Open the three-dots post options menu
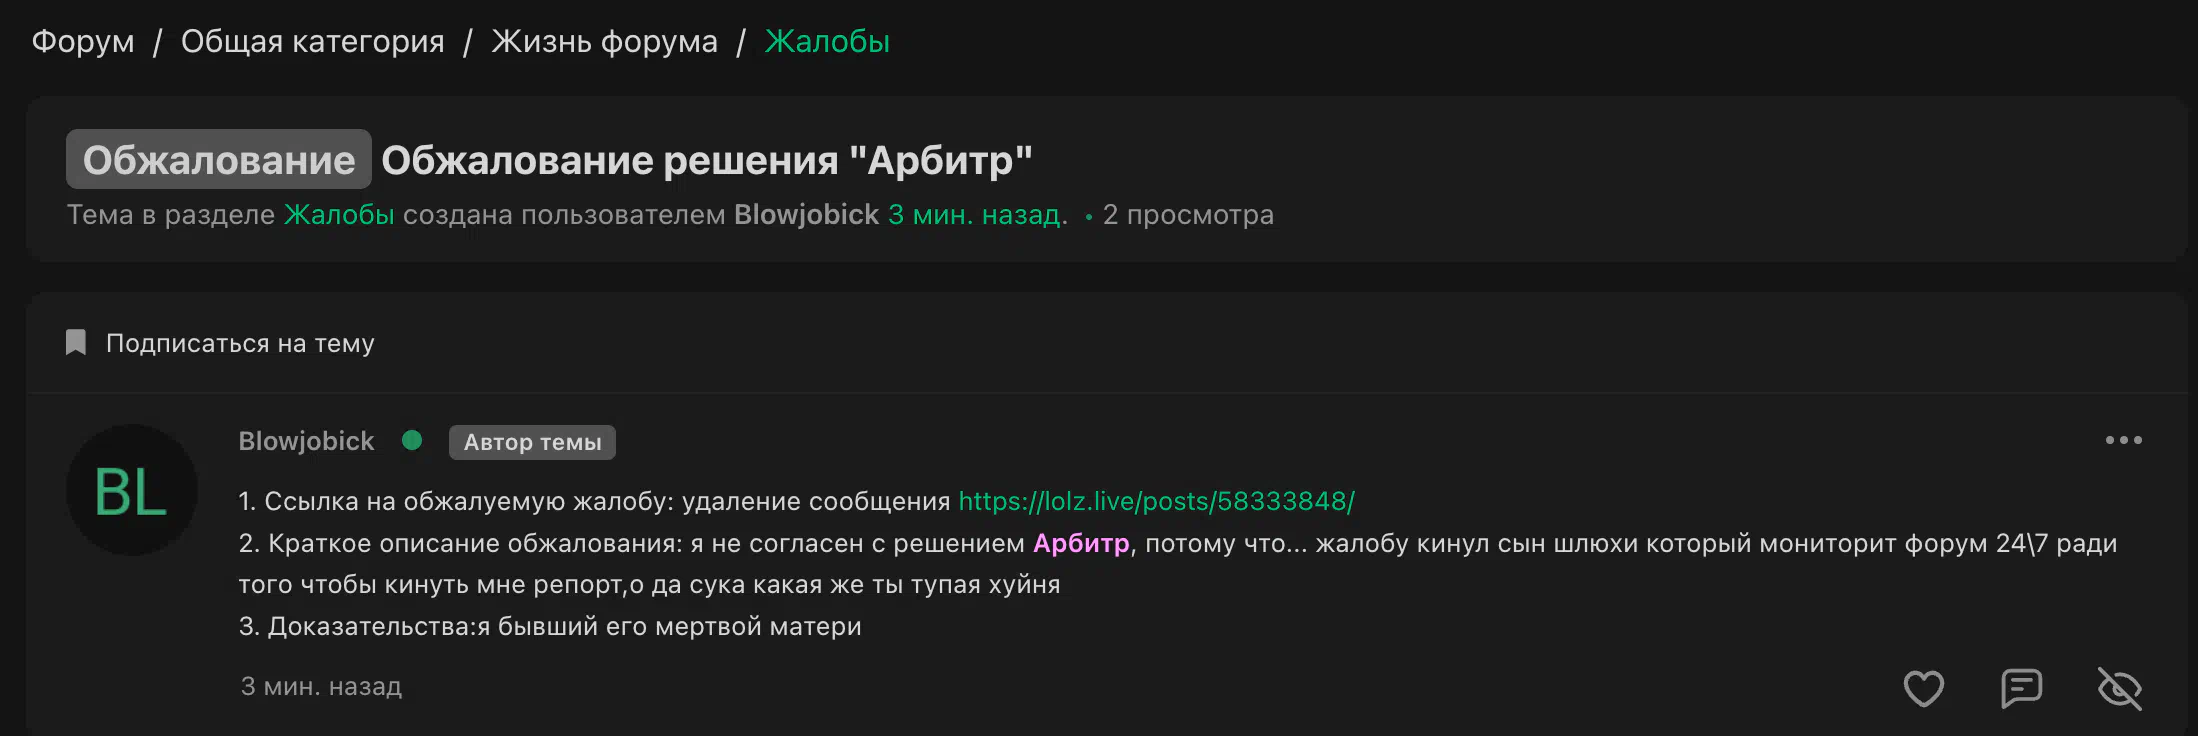The height and width of the screenshot is (736, 2198). pyautogui.click(x=2123, y=440)
